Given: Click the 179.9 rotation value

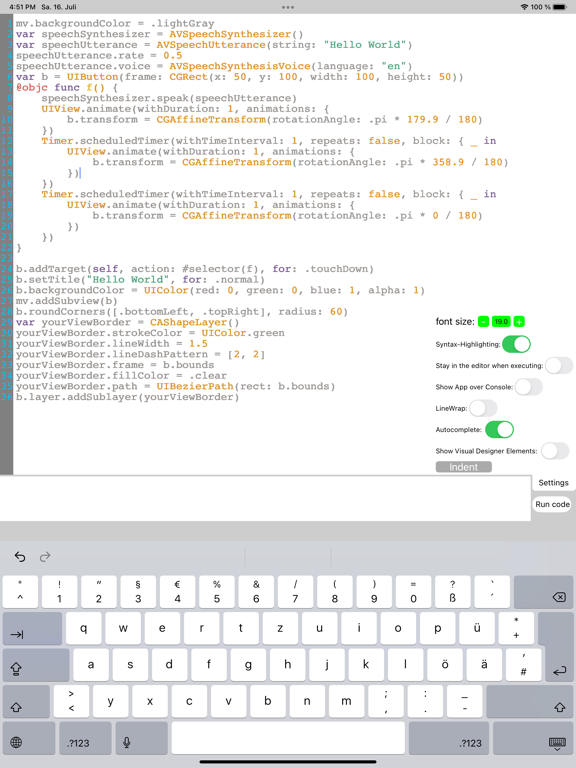Looking at the screenshot, I should click(422, 120).
